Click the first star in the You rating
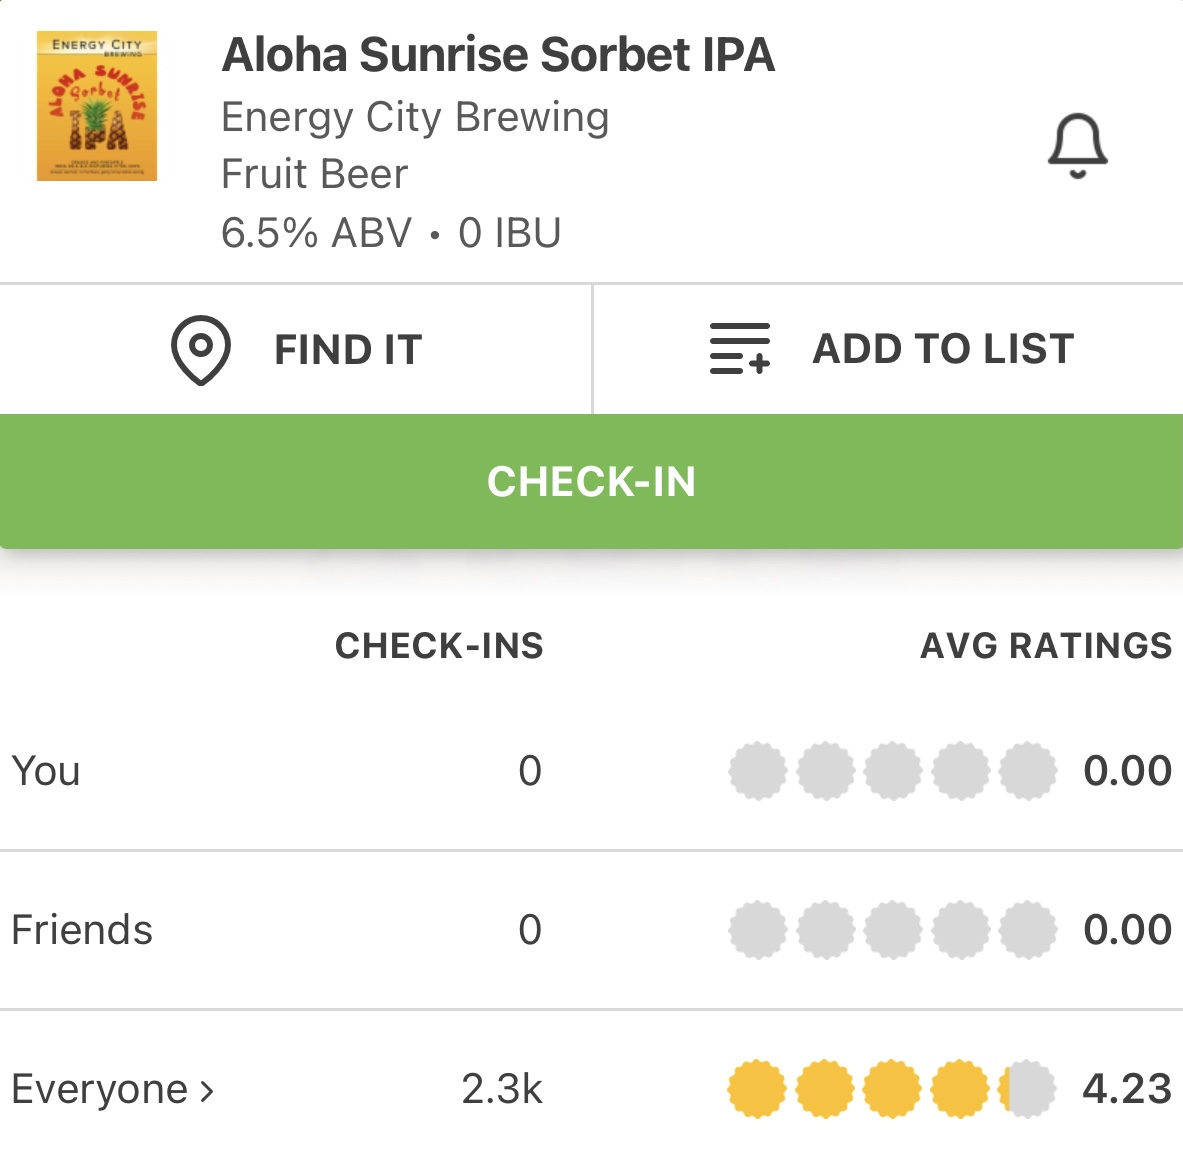 (x=758, y=771)
